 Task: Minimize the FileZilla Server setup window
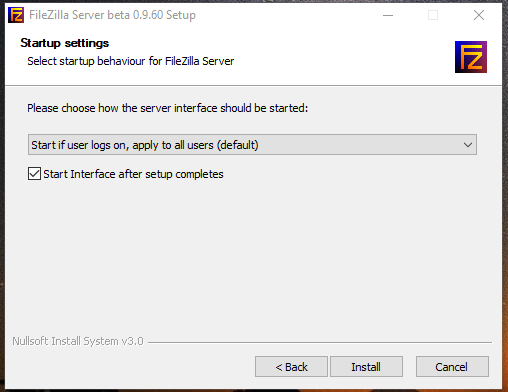[x=388, y=15]
